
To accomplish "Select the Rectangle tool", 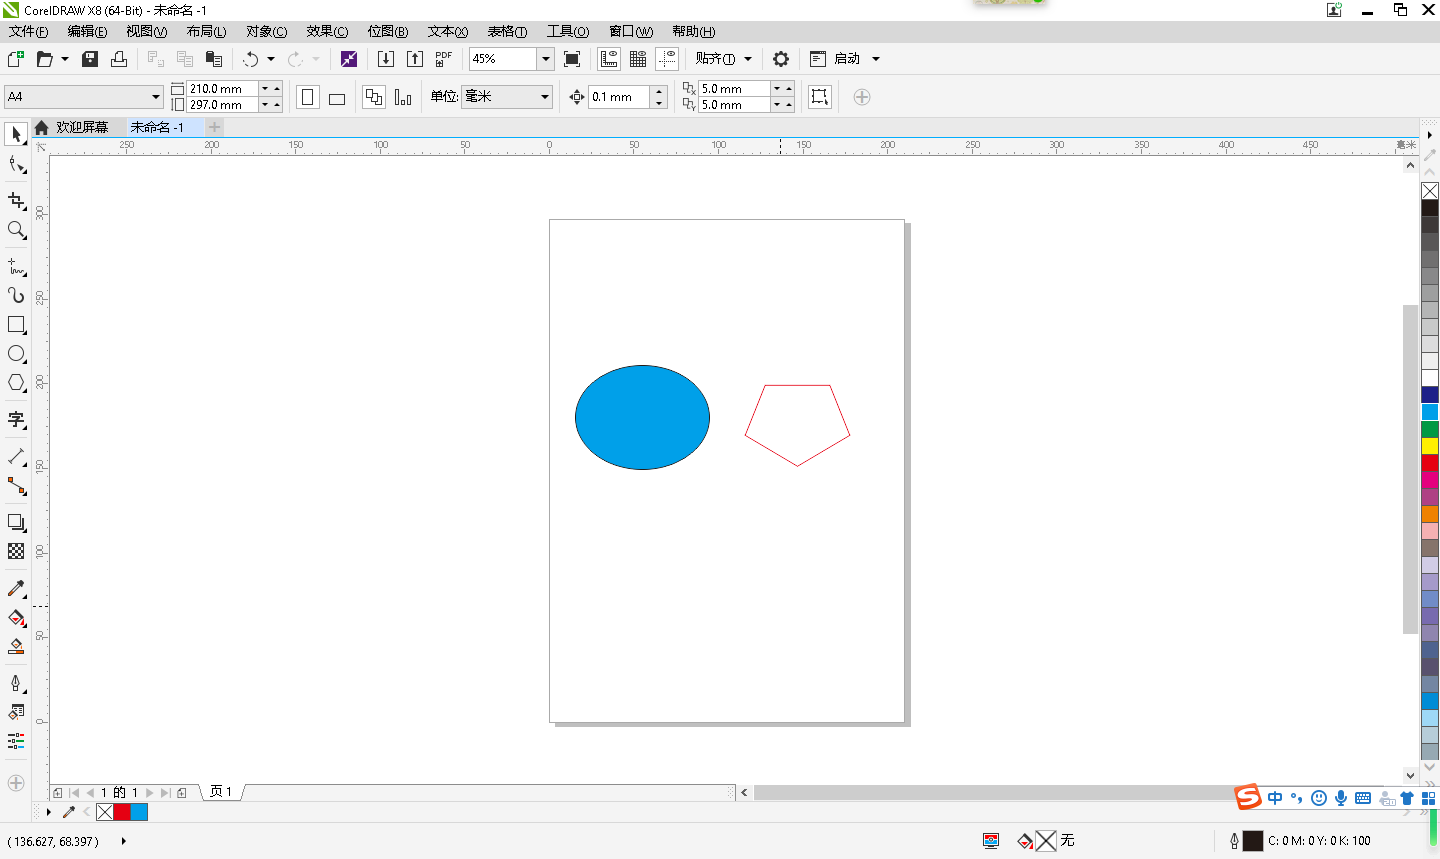I will pyautogui.click(x=16, y=324).
